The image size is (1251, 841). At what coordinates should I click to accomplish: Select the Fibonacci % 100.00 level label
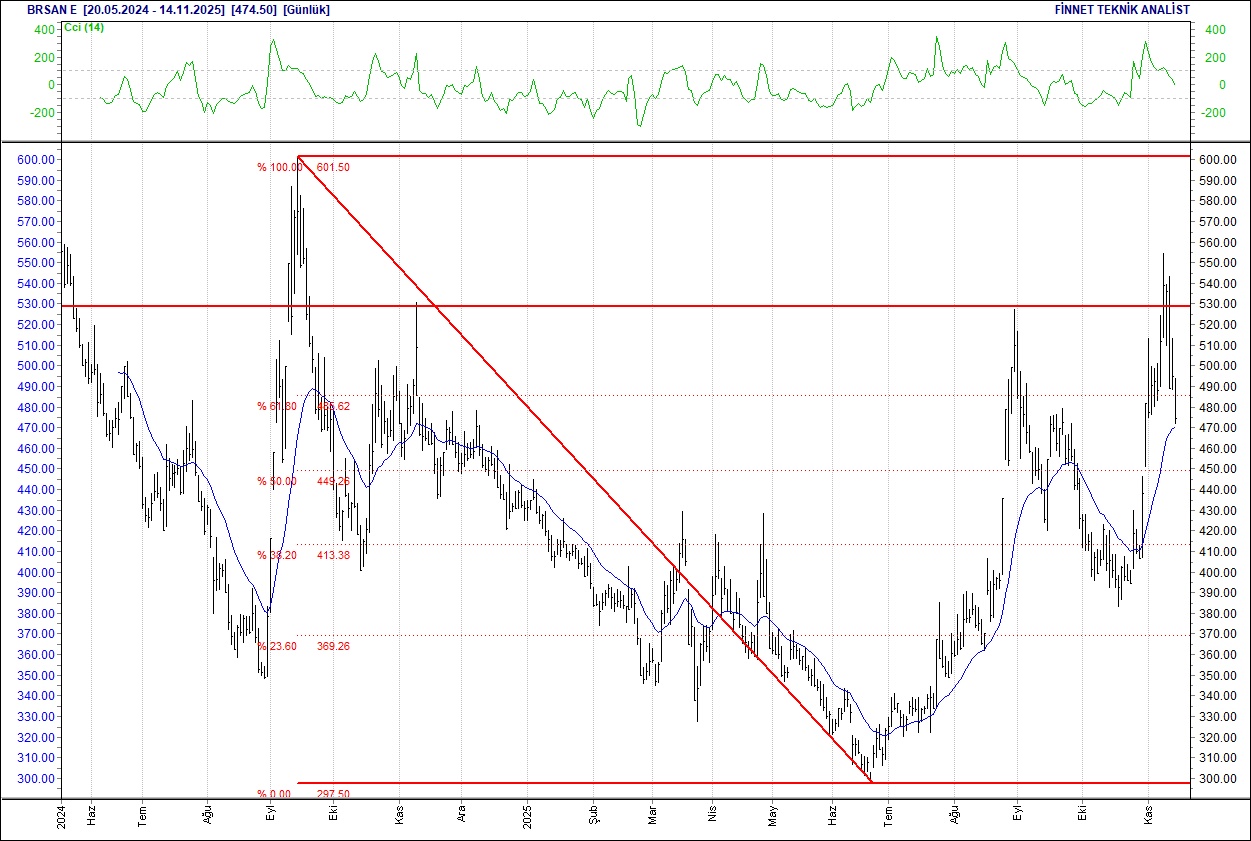279,167
